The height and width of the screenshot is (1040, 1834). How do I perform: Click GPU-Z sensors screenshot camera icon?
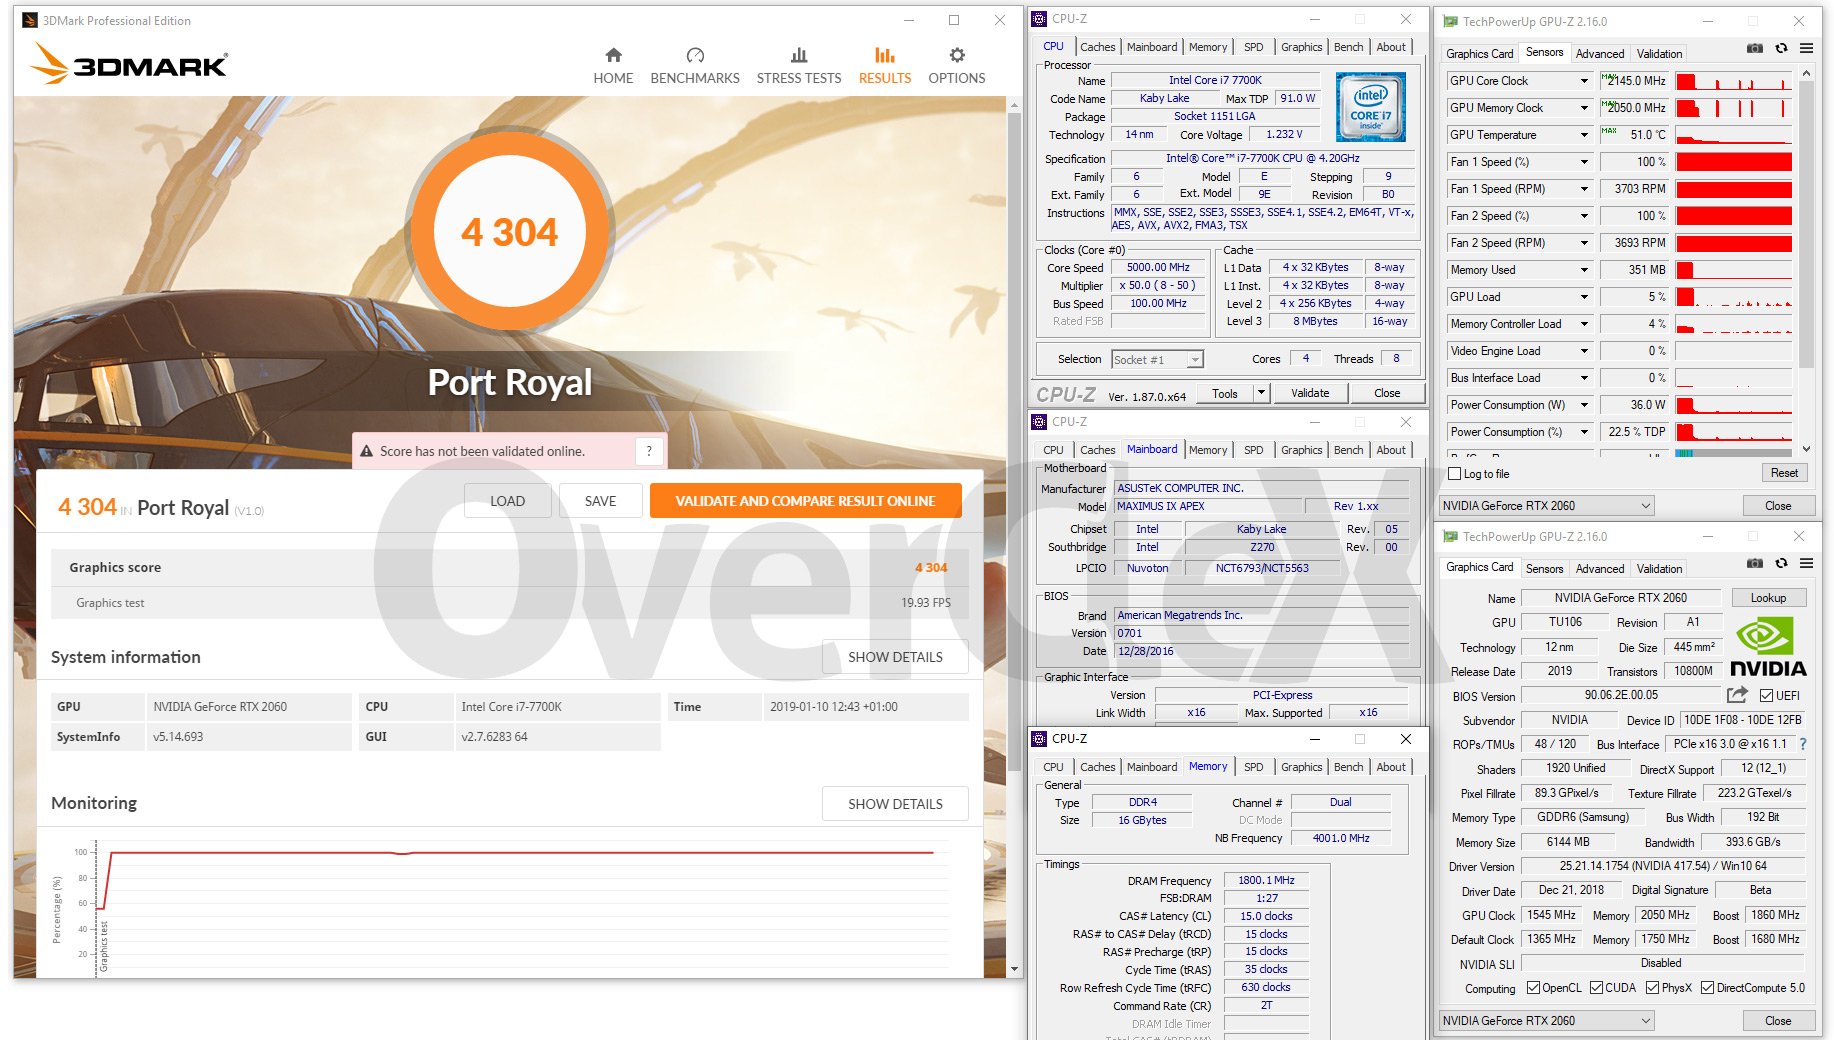pos(1754,48)
